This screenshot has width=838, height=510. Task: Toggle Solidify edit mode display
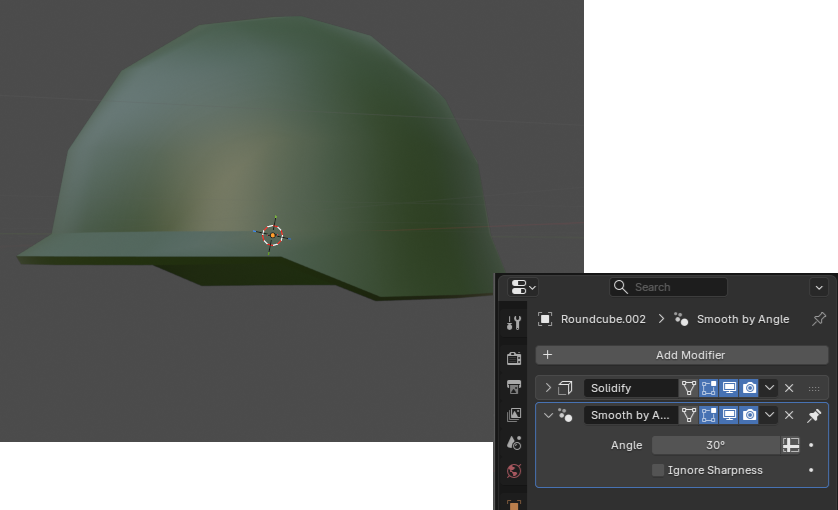709,388
